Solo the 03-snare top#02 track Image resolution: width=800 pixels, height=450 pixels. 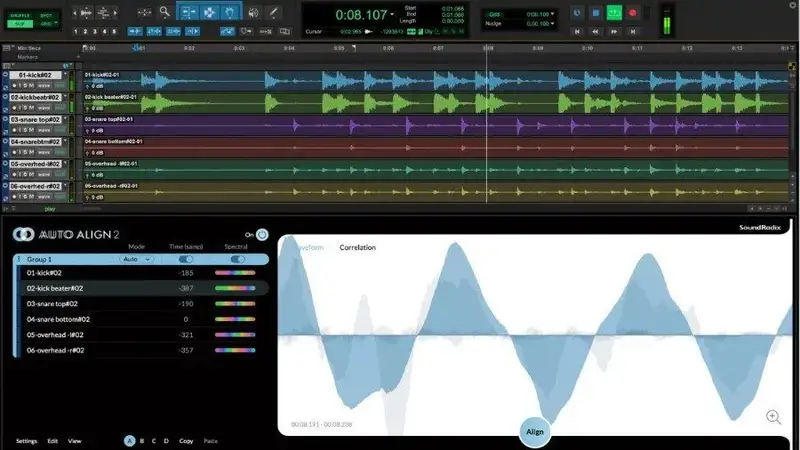click(25, 130)
